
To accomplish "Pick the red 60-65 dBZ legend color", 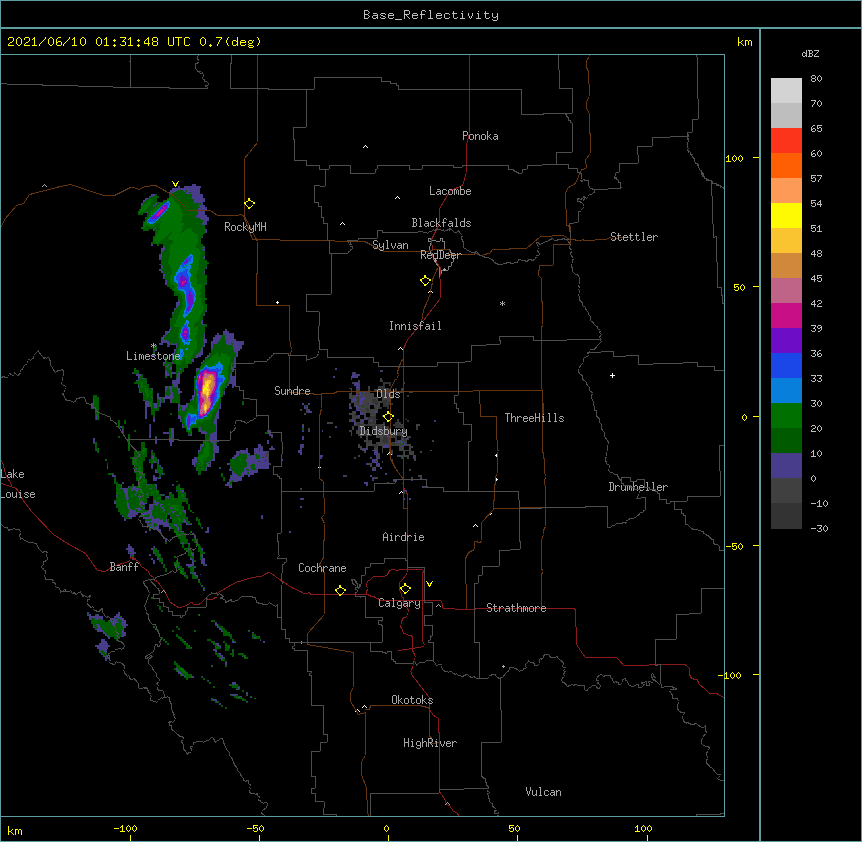I will pyautogui.click(x=786, y=140).
